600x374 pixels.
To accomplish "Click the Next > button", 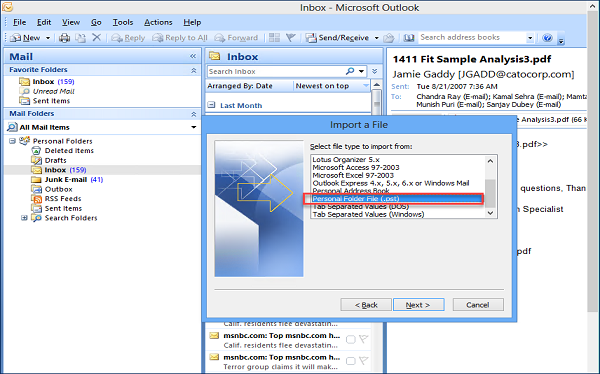I will 418,305.
